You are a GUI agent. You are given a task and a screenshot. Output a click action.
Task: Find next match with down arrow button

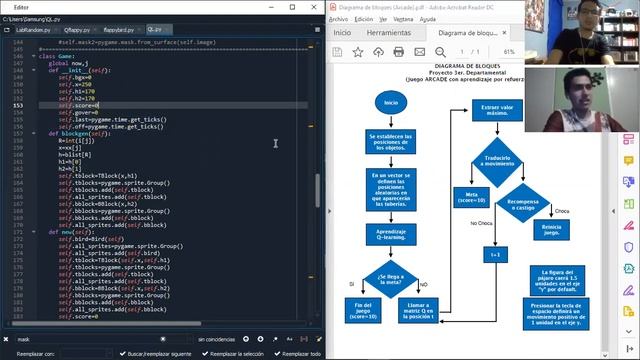tap(260, 339)
